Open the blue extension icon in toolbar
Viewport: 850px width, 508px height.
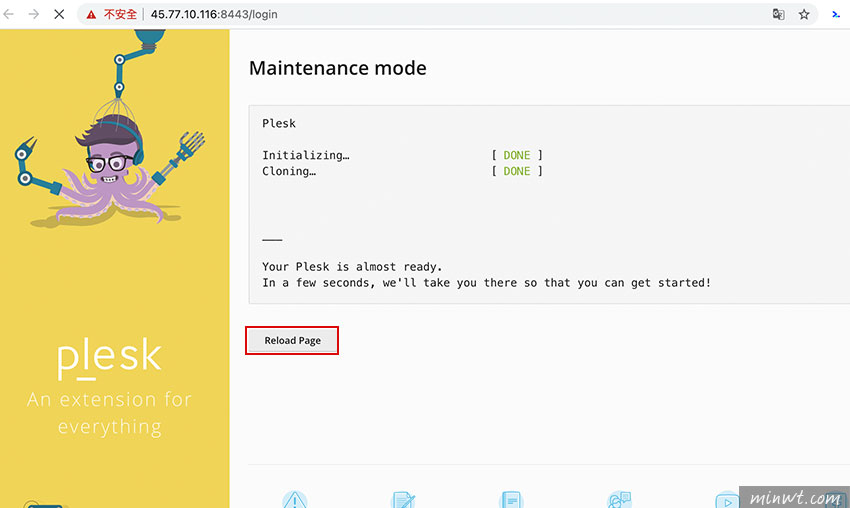836,15
